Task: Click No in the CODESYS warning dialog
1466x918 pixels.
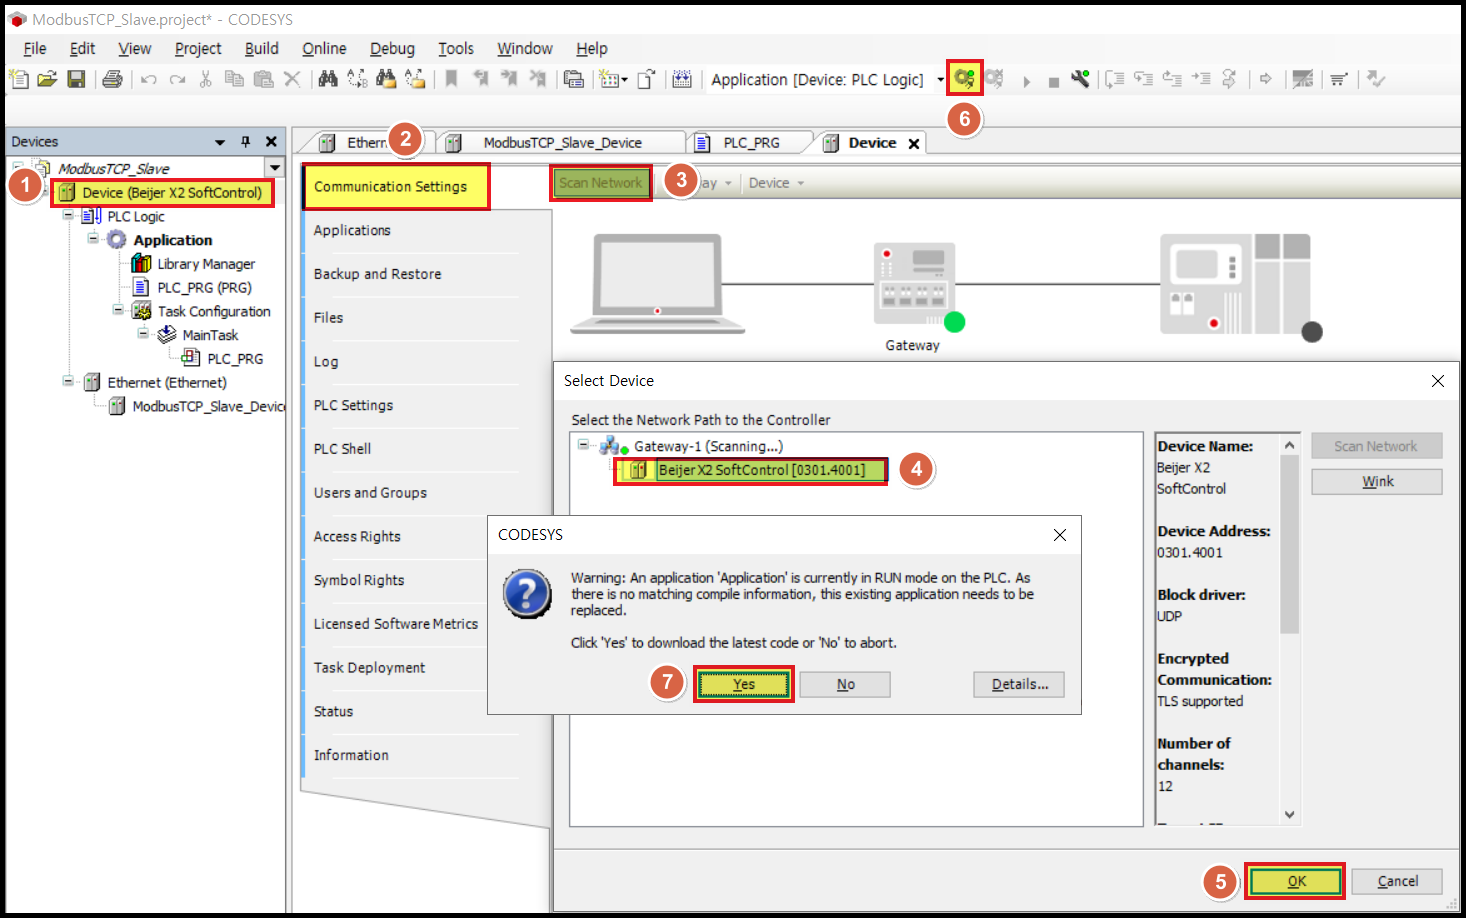Action: pyautogui.click(x=846, y=684)
